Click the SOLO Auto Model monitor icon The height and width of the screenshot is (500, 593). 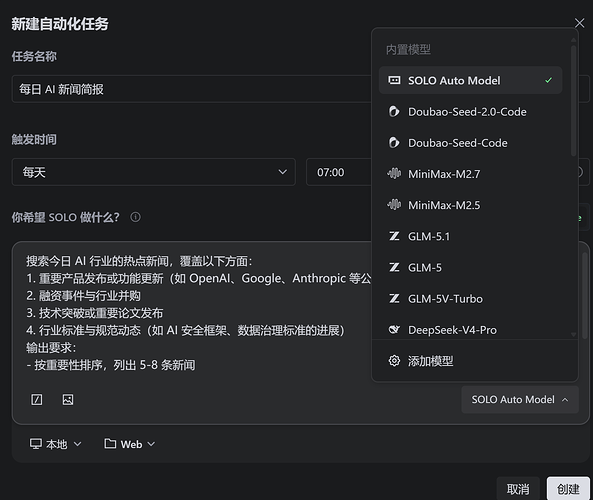tap(394, 80)
